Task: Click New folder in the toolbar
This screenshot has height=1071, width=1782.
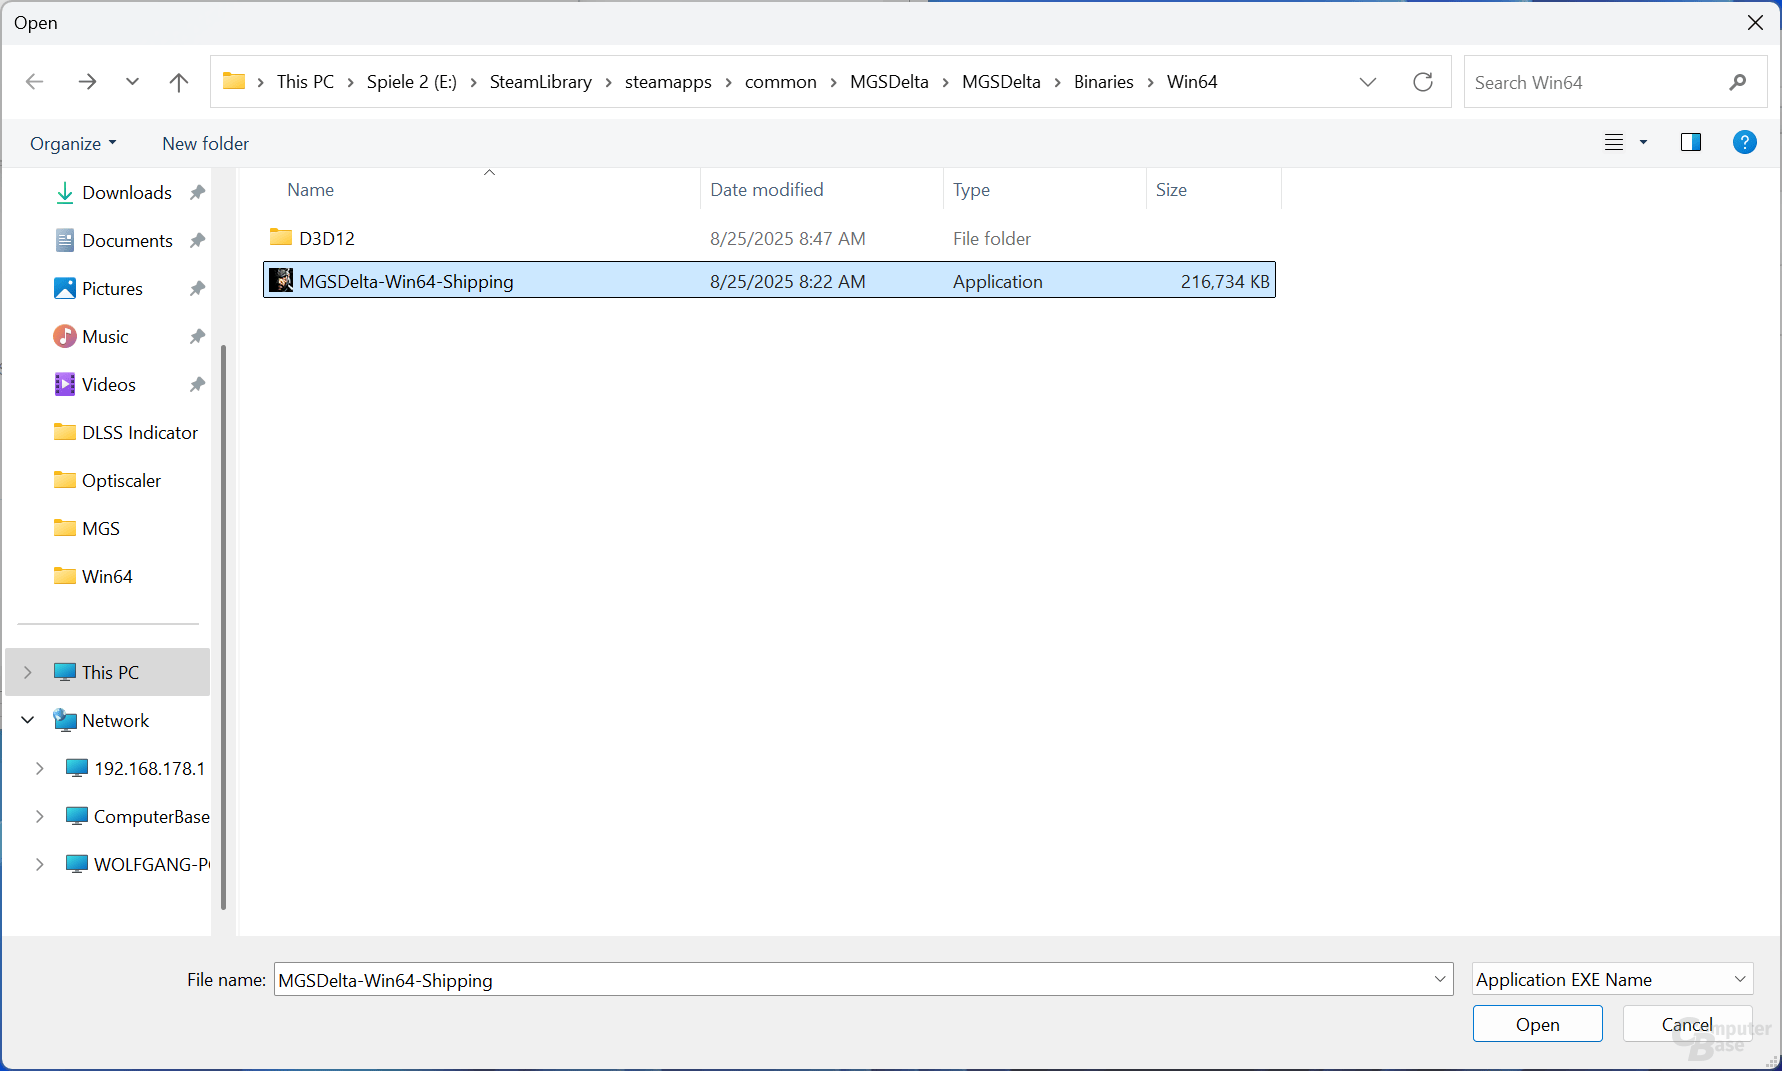Action: click(205, 143)
